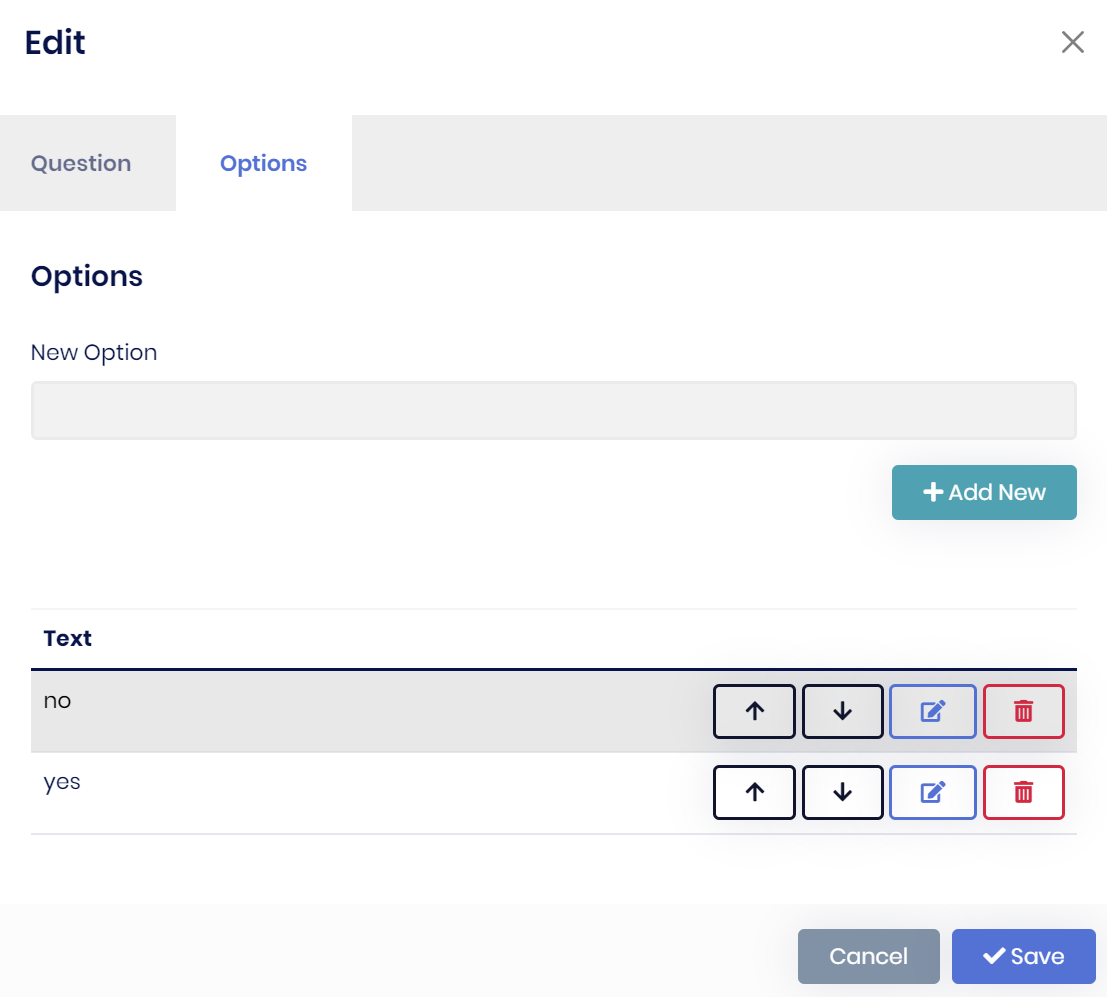Cancel editing the options
This screenshot has width=1107, height=997.
point(868,955)
